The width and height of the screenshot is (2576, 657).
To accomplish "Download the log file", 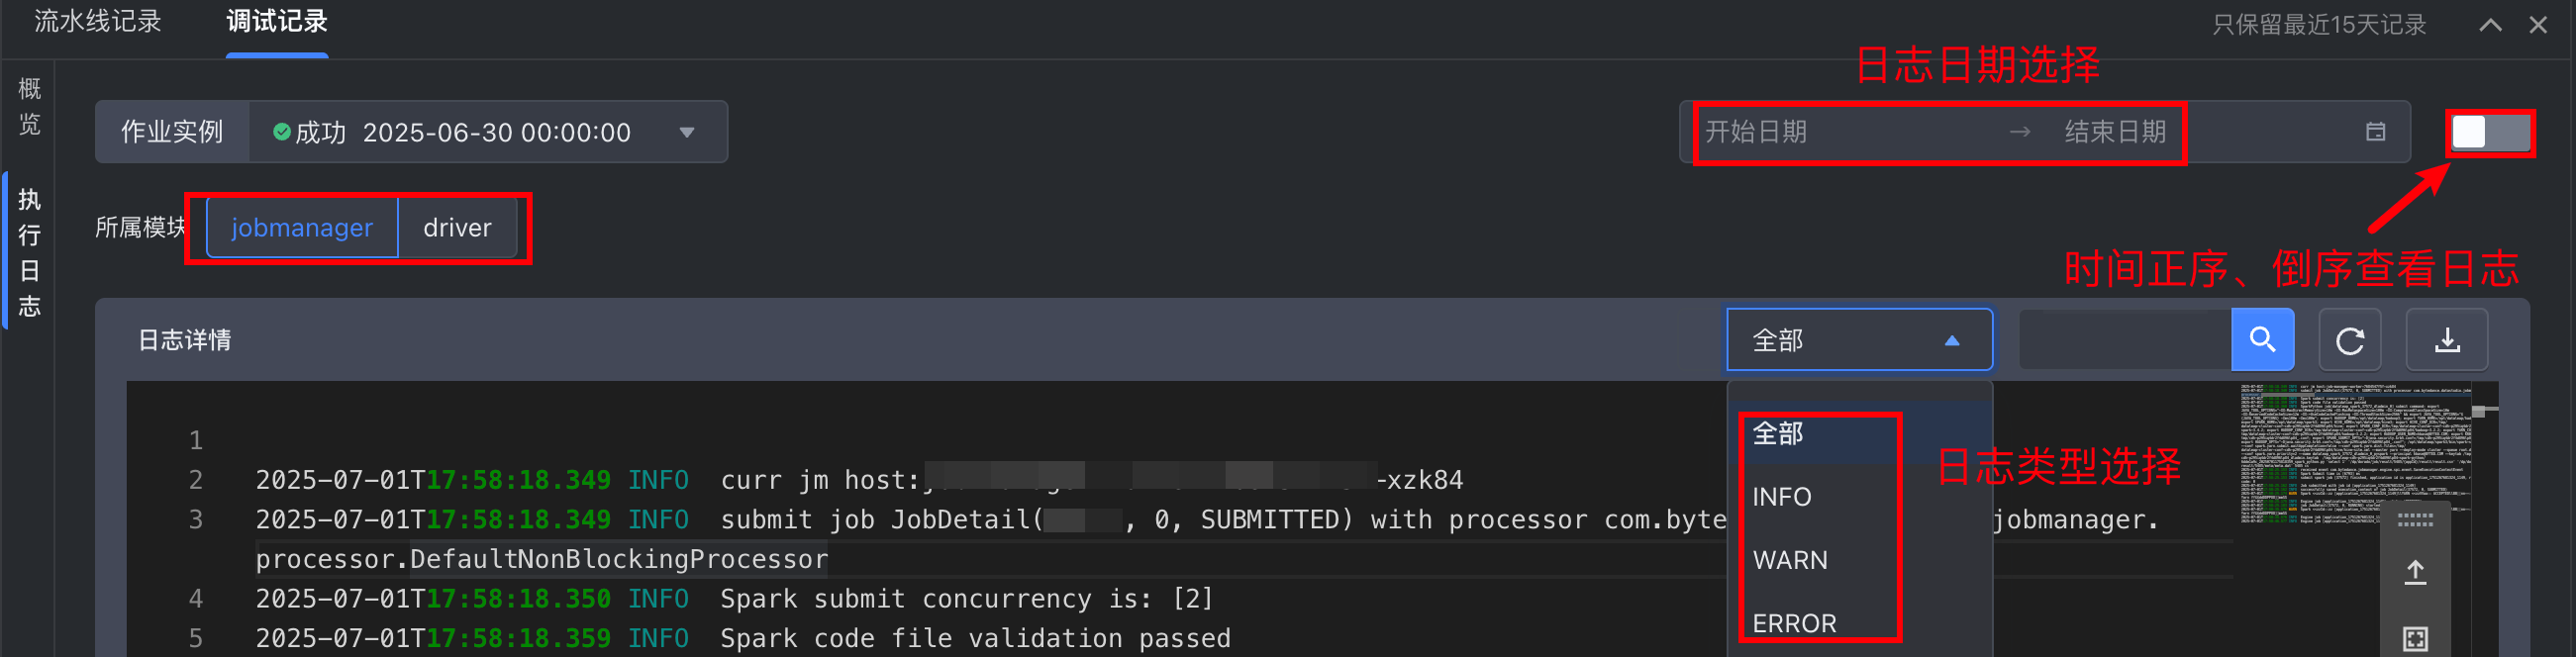I will 2446,340.
